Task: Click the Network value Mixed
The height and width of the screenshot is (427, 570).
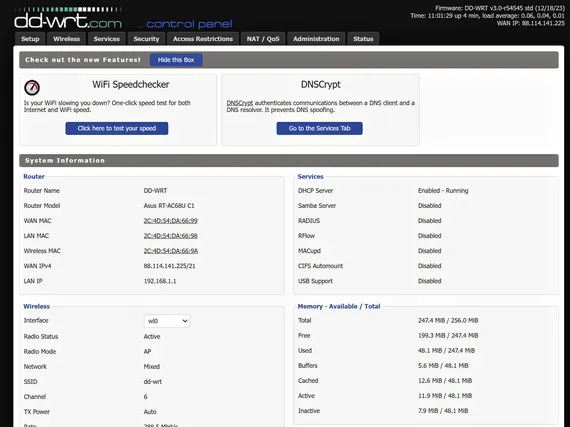Action: pos(152,367)
